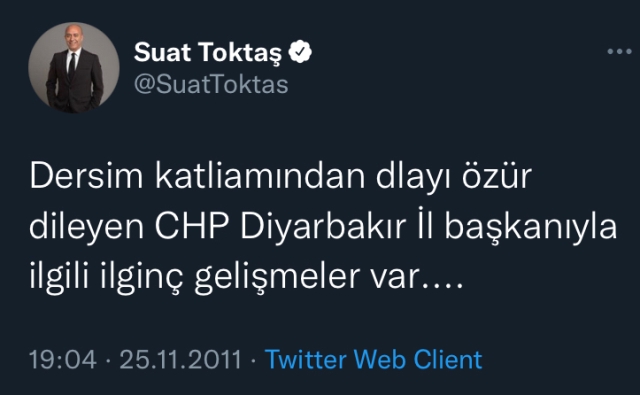The height and width of the screenshot is (395, 640).
Task: Click the word Diyarbakır in the tweet
Action: (323, 226)
